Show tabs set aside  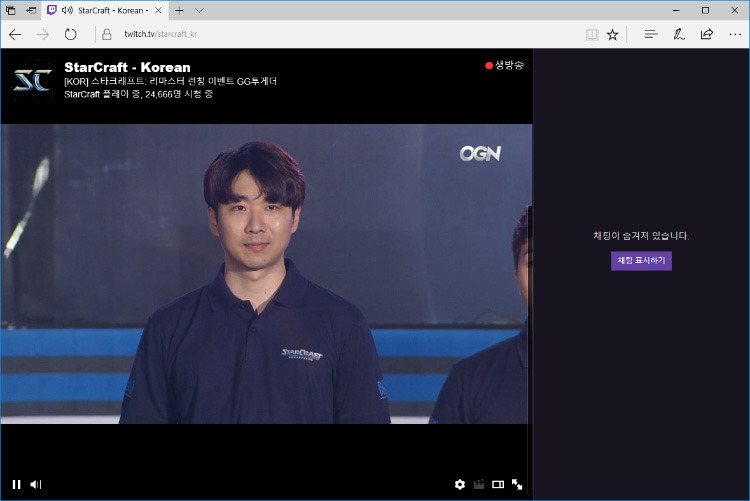(11, 10)
